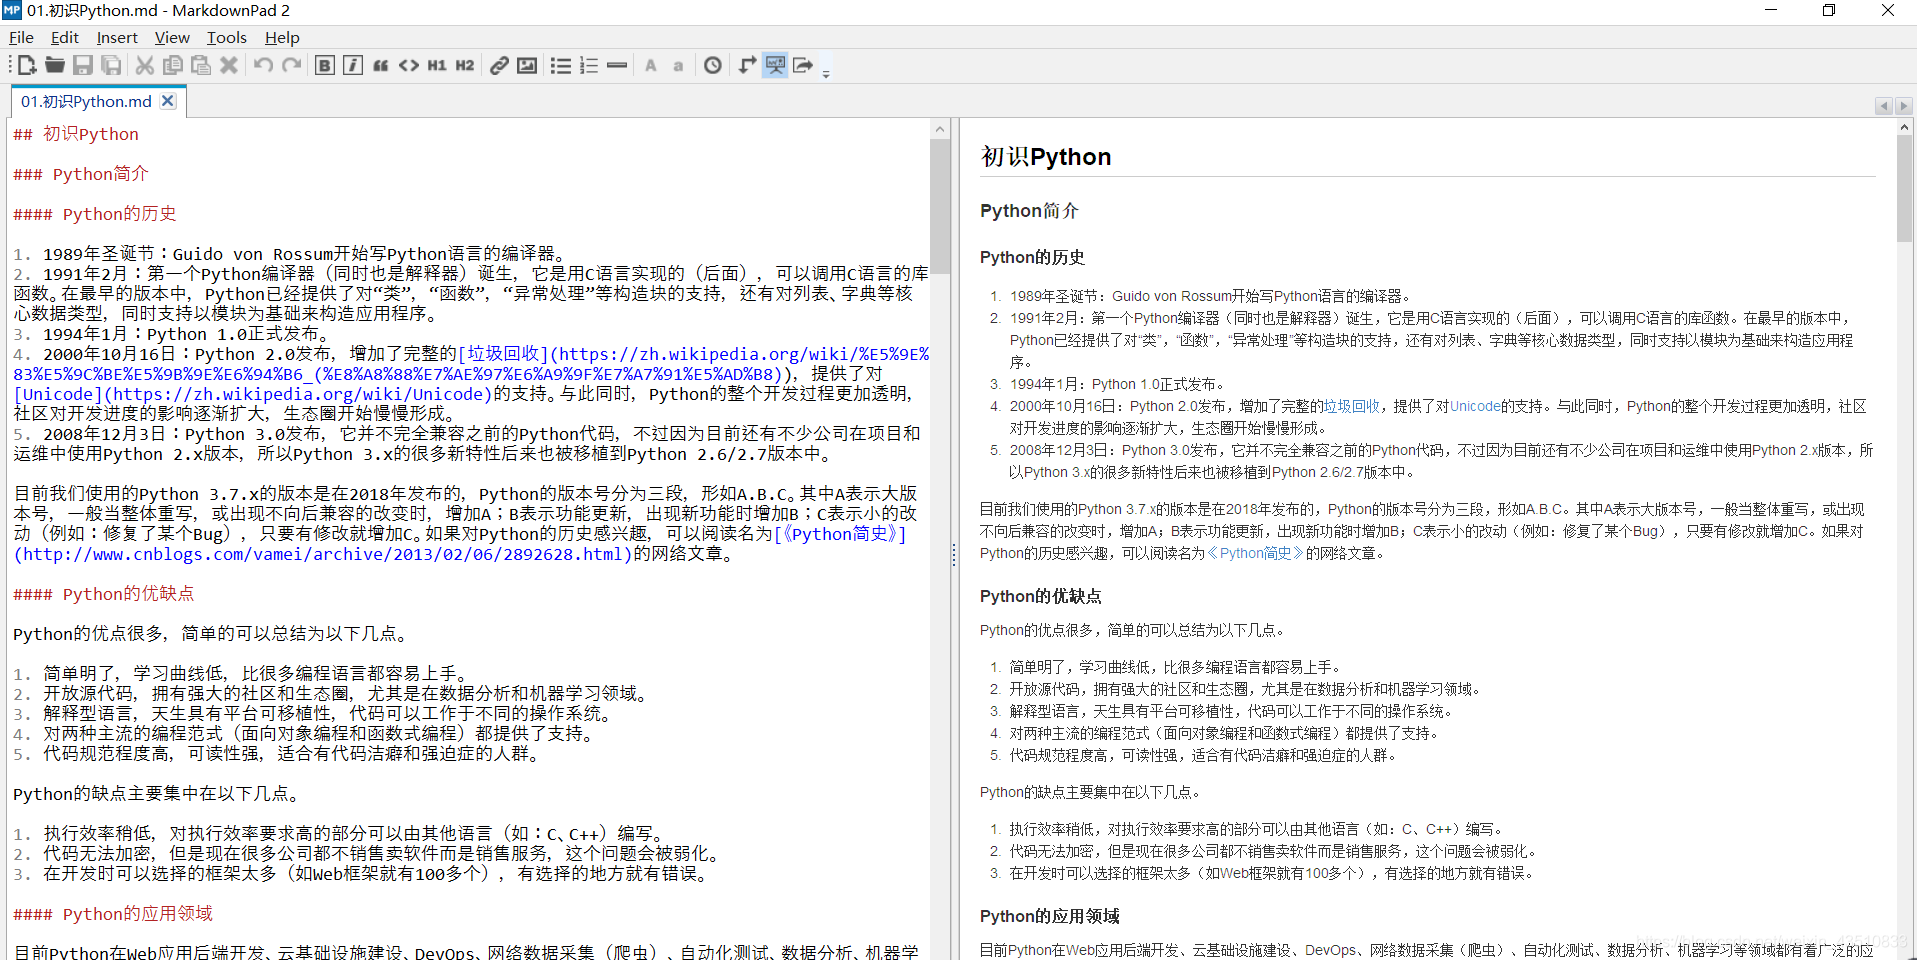Image resolution: width=1917 pixels, height=960 pixels.
Task: Insert timestamp with the clock icon
Action: click(x=713, y=65)
